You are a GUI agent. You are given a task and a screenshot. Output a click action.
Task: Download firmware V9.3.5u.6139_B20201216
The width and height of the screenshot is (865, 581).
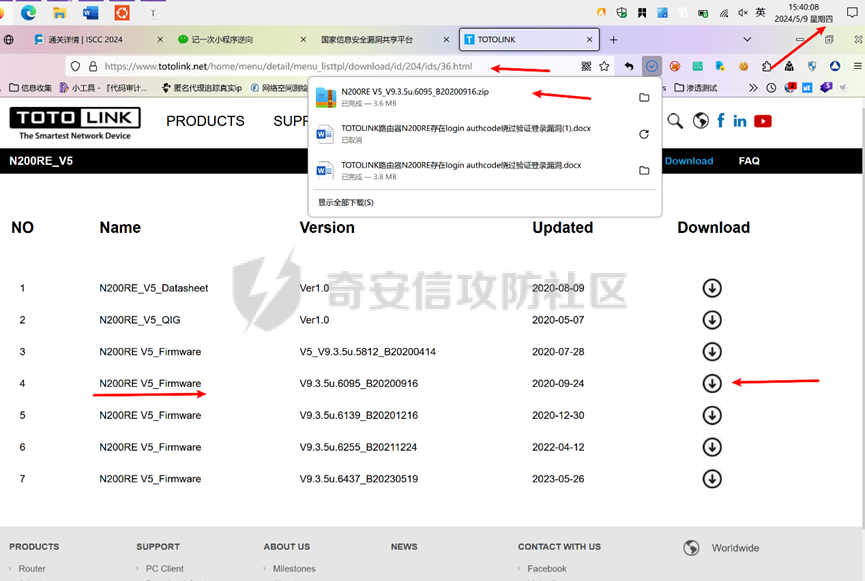(712, 415)
